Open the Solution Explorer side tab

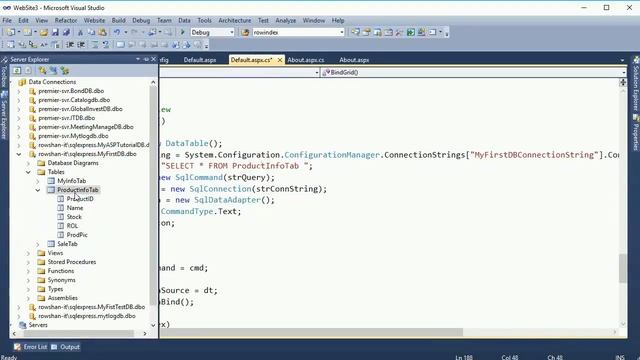click(x=636, y=83)
